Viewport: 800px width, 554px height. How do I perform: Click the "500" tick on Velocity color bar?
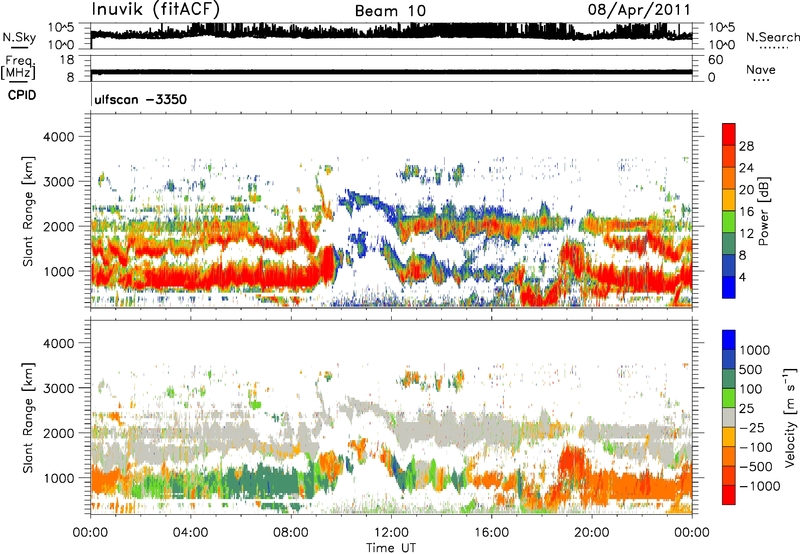(751, 369)
